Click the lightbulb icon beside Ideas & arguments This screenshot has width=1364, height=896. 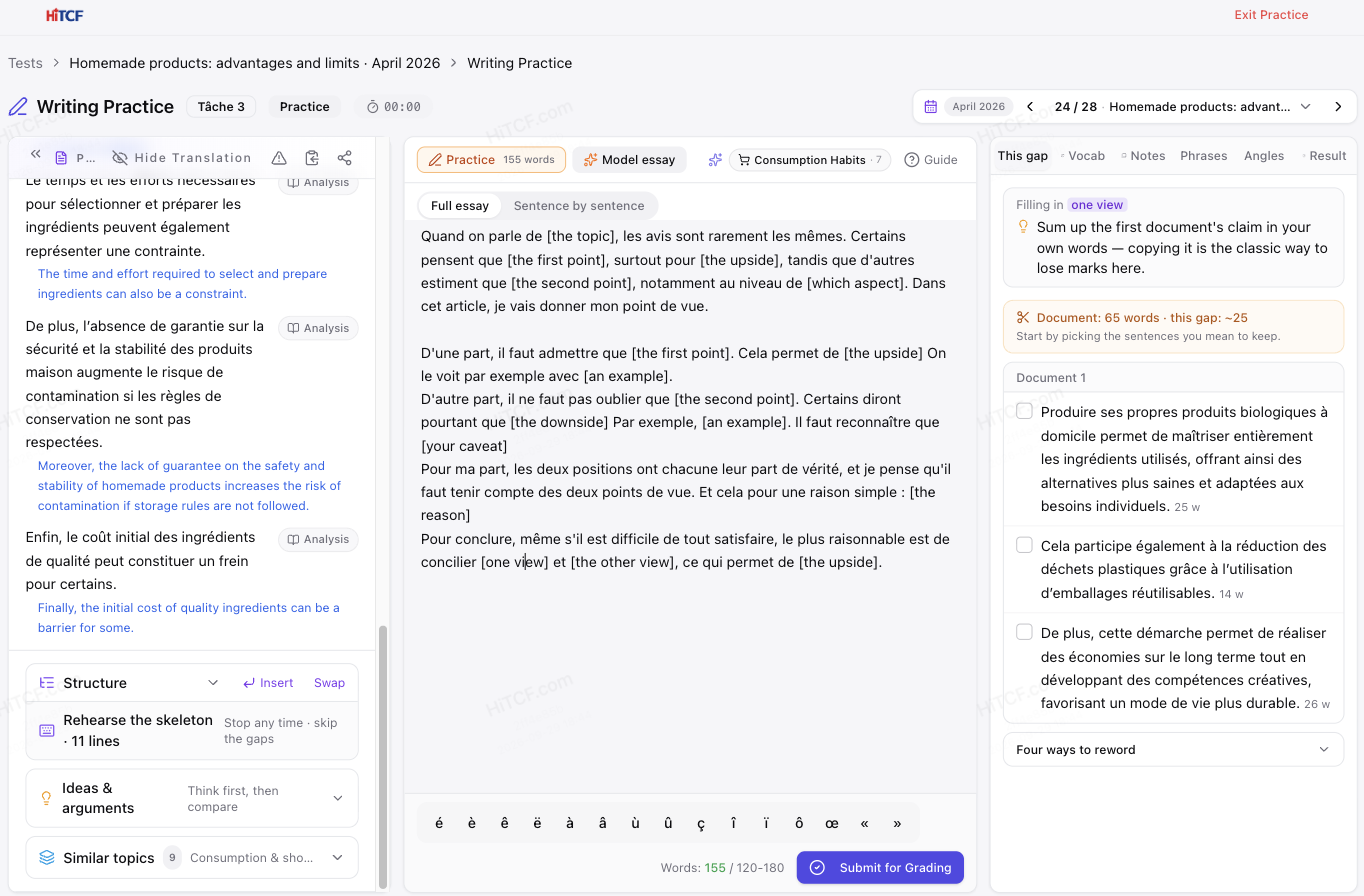(46, 798)
